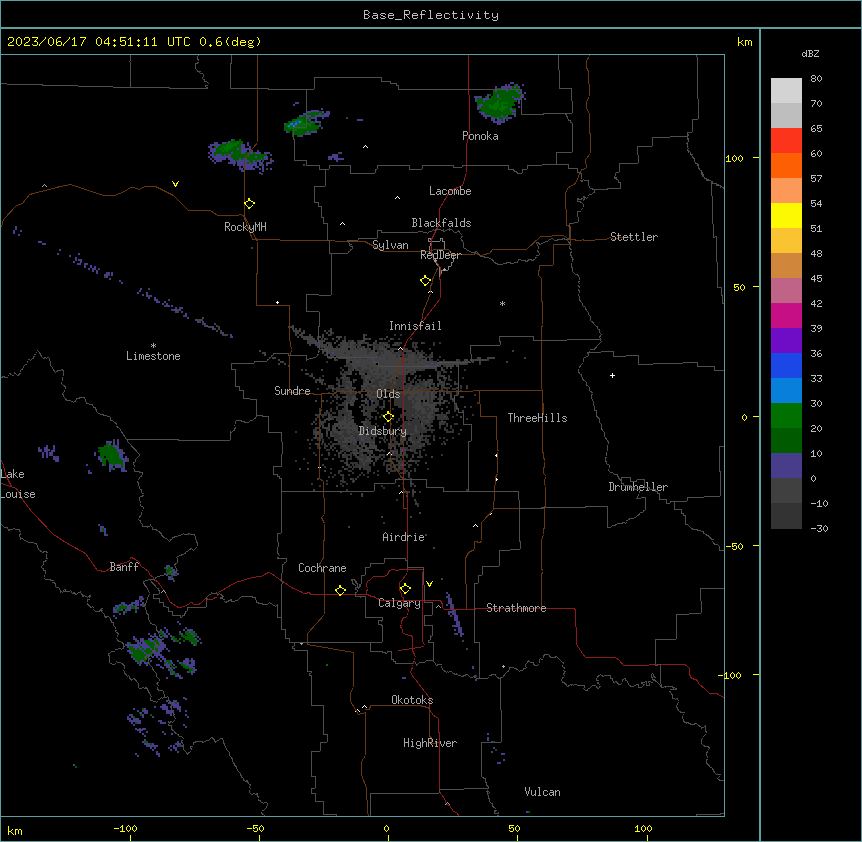Screen dimensions: 862x842
Task: Click the dBZ legend heading
Action: click(x=810, y=54)
